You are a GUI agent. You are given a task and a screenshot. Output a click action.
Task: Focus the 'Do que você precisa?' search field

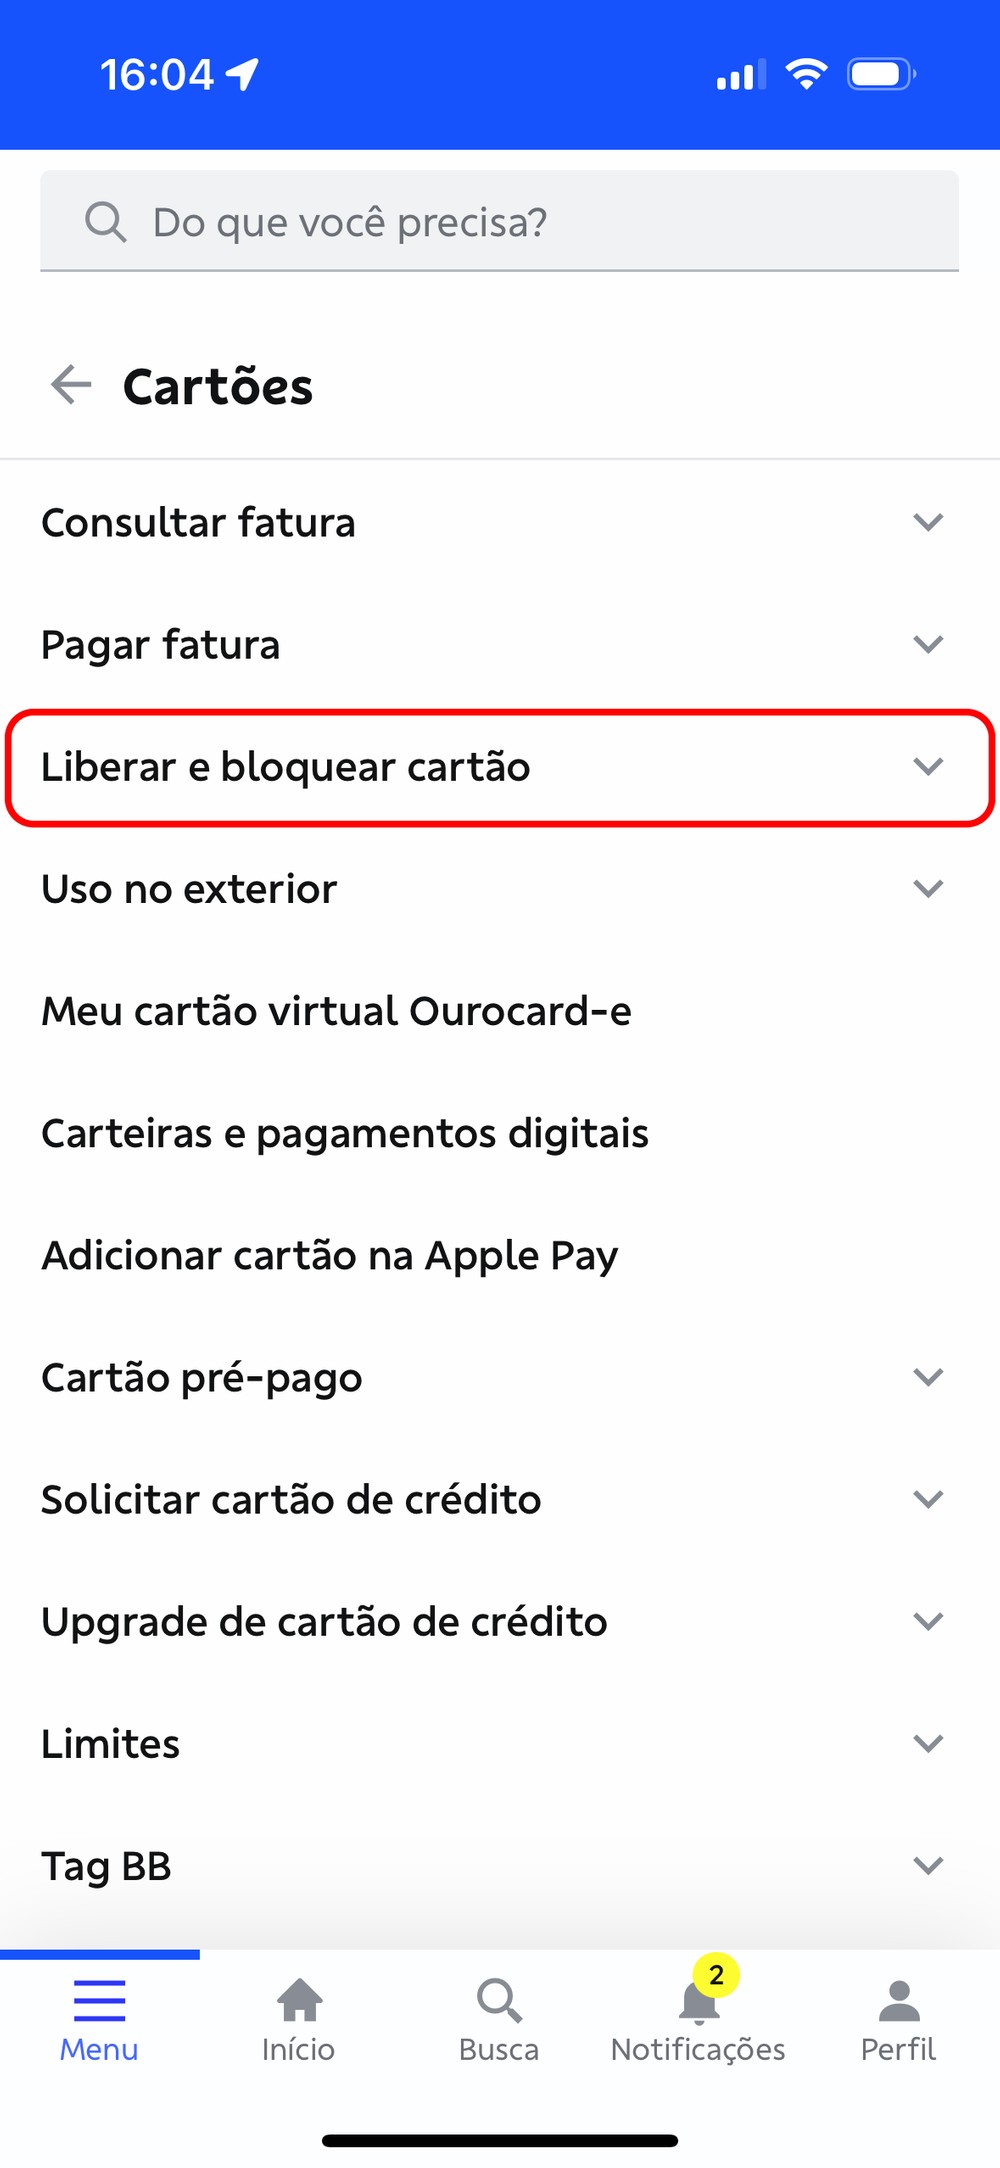tap(499, 221)
